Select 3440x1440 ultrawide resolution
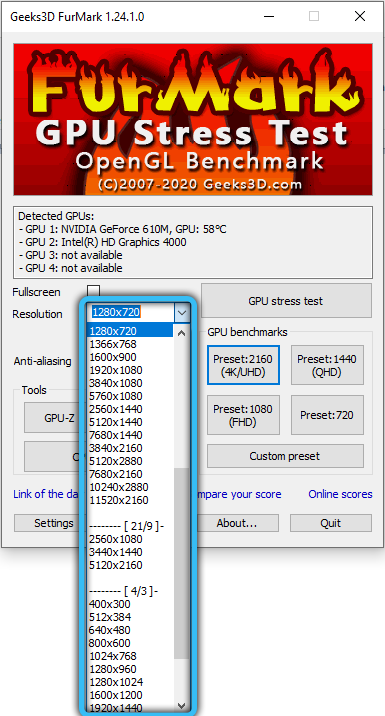385x716 pixels. (x=130, y=552)
